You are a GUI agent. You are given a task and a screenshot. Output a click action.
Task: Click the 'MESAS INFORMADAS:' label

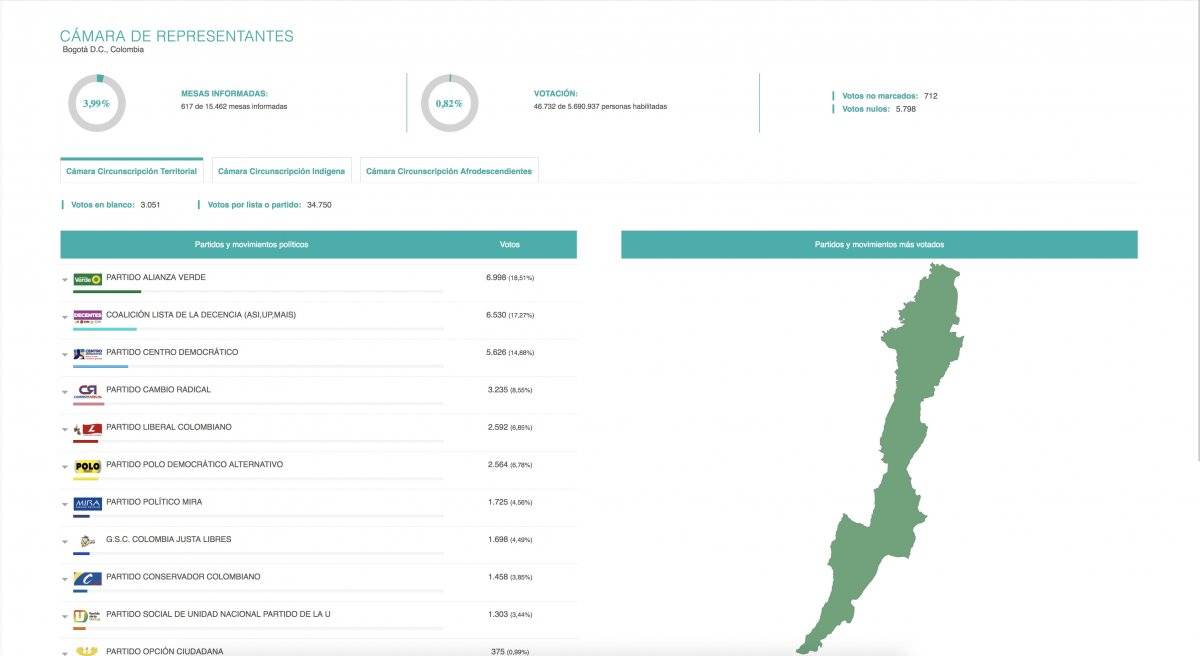pyautogui.click(x=224, y=93)
